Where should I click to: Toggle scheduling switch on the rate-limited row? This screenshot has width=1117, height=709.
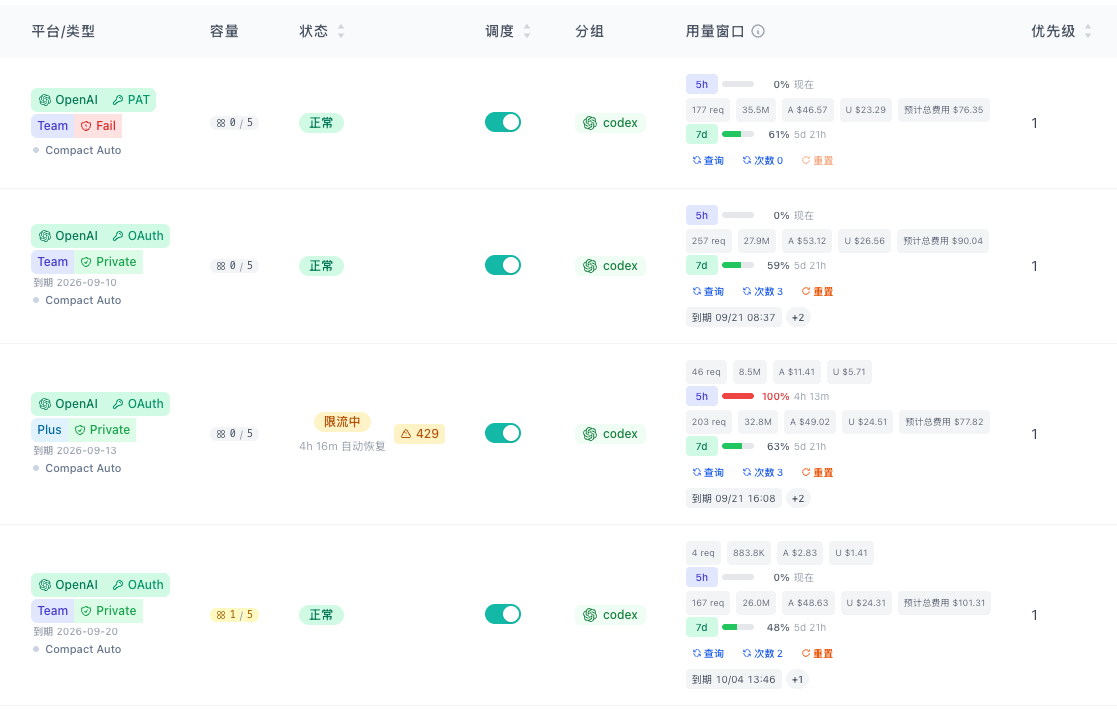click(503, 433)
